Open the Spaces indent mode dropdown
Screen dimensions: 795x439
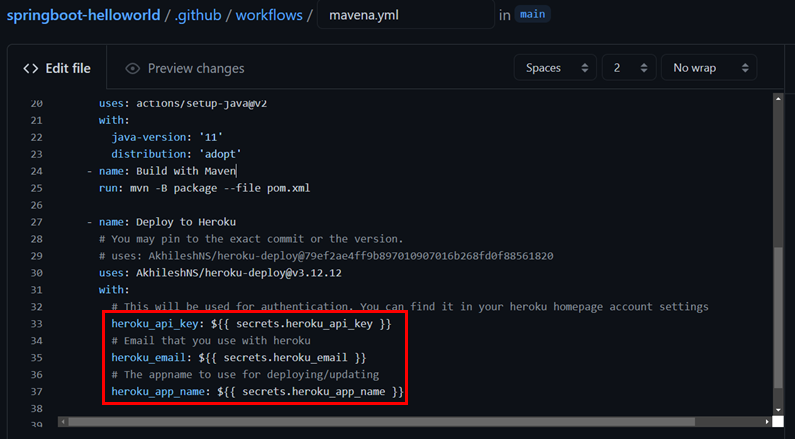pyautogui.click(x=555, y=68)
